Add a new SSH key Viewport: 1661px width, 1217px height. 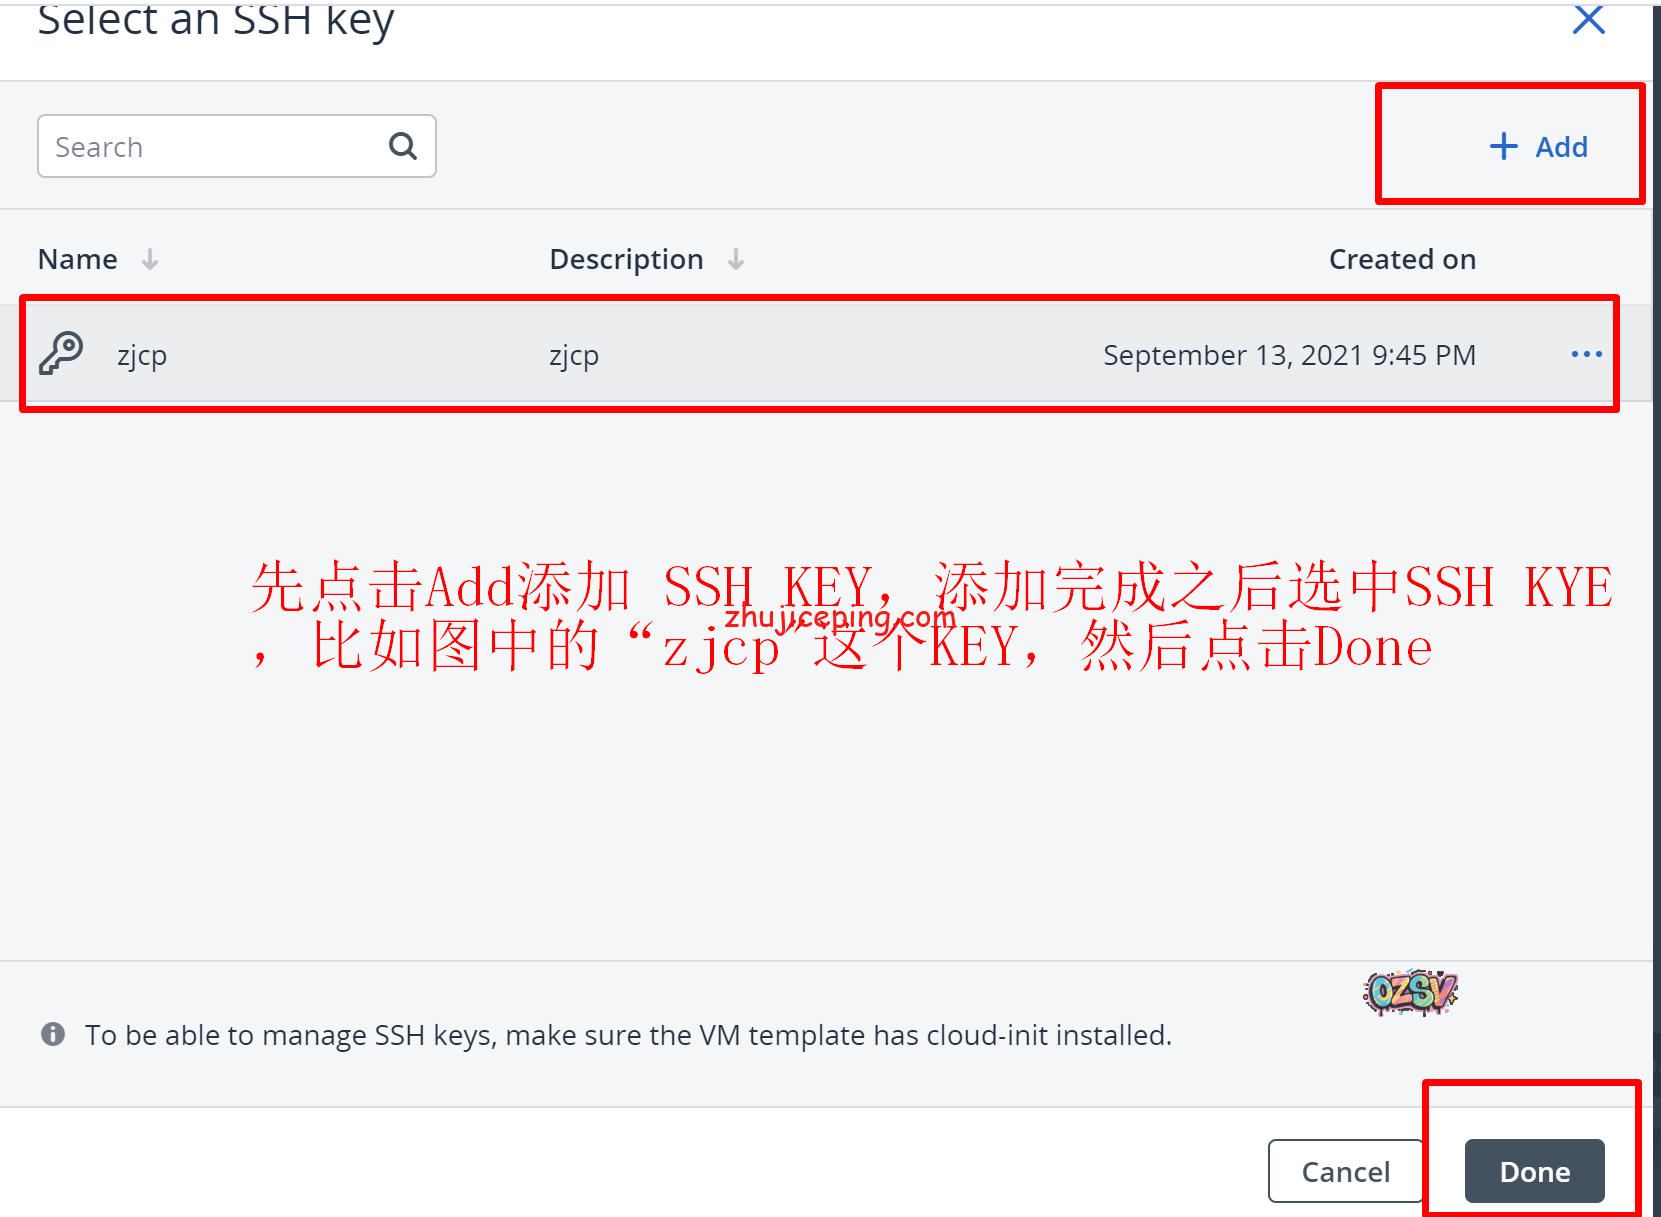1538,147
